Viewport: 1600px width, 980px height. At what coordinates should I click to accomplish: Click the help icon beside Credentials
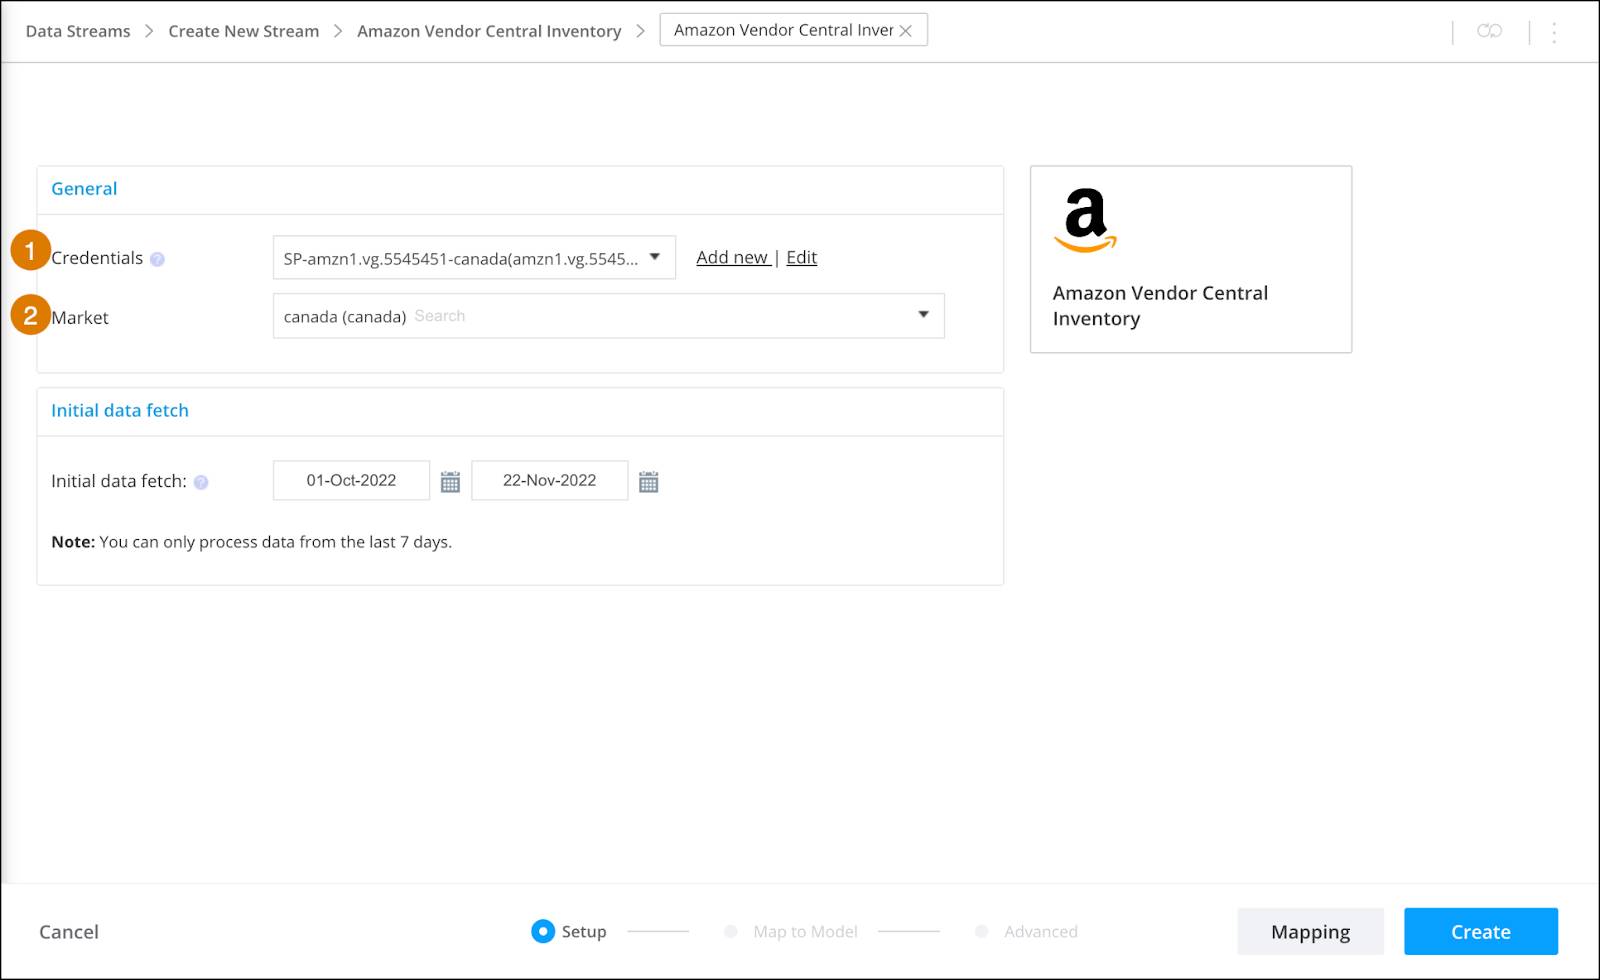click(x=157, y=259)
